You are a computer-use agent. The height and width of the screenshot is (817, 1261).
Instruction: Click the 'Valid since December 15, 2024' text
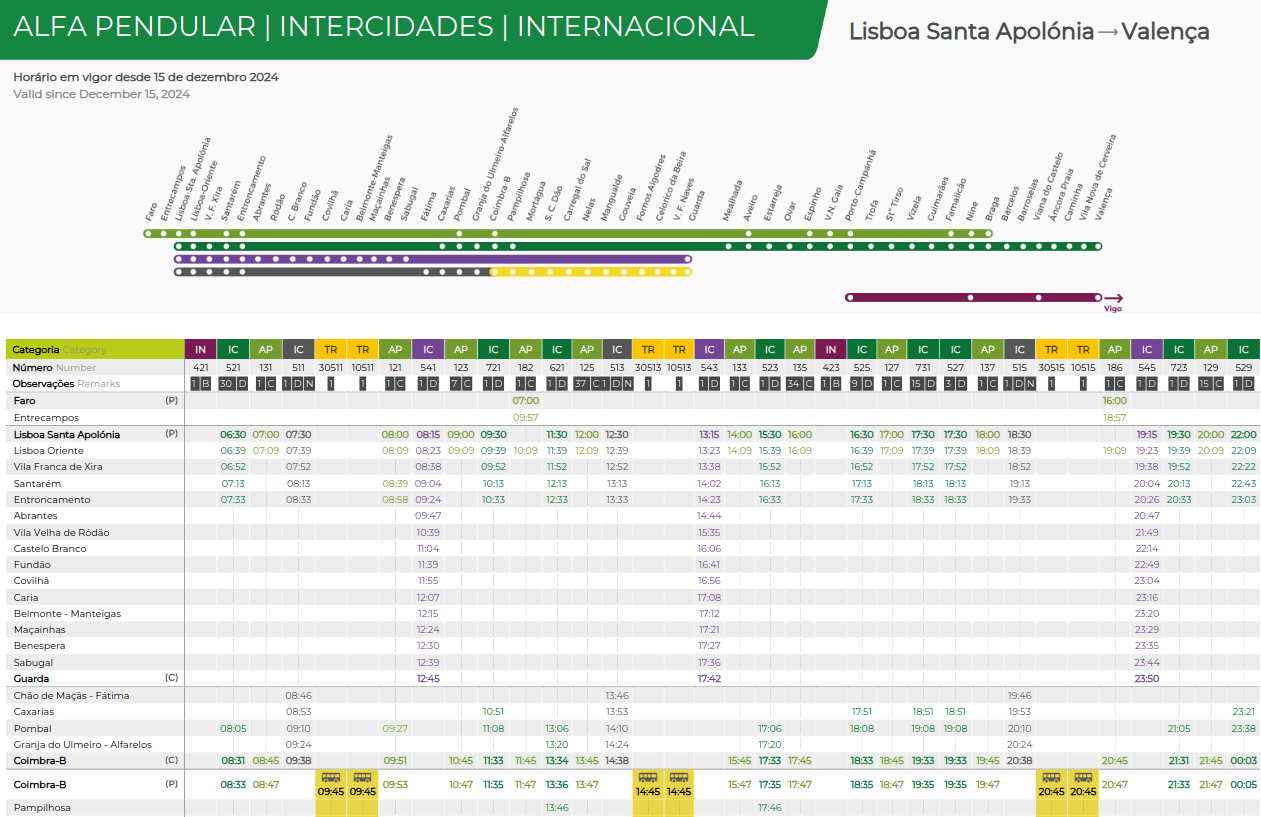(101, 94)
